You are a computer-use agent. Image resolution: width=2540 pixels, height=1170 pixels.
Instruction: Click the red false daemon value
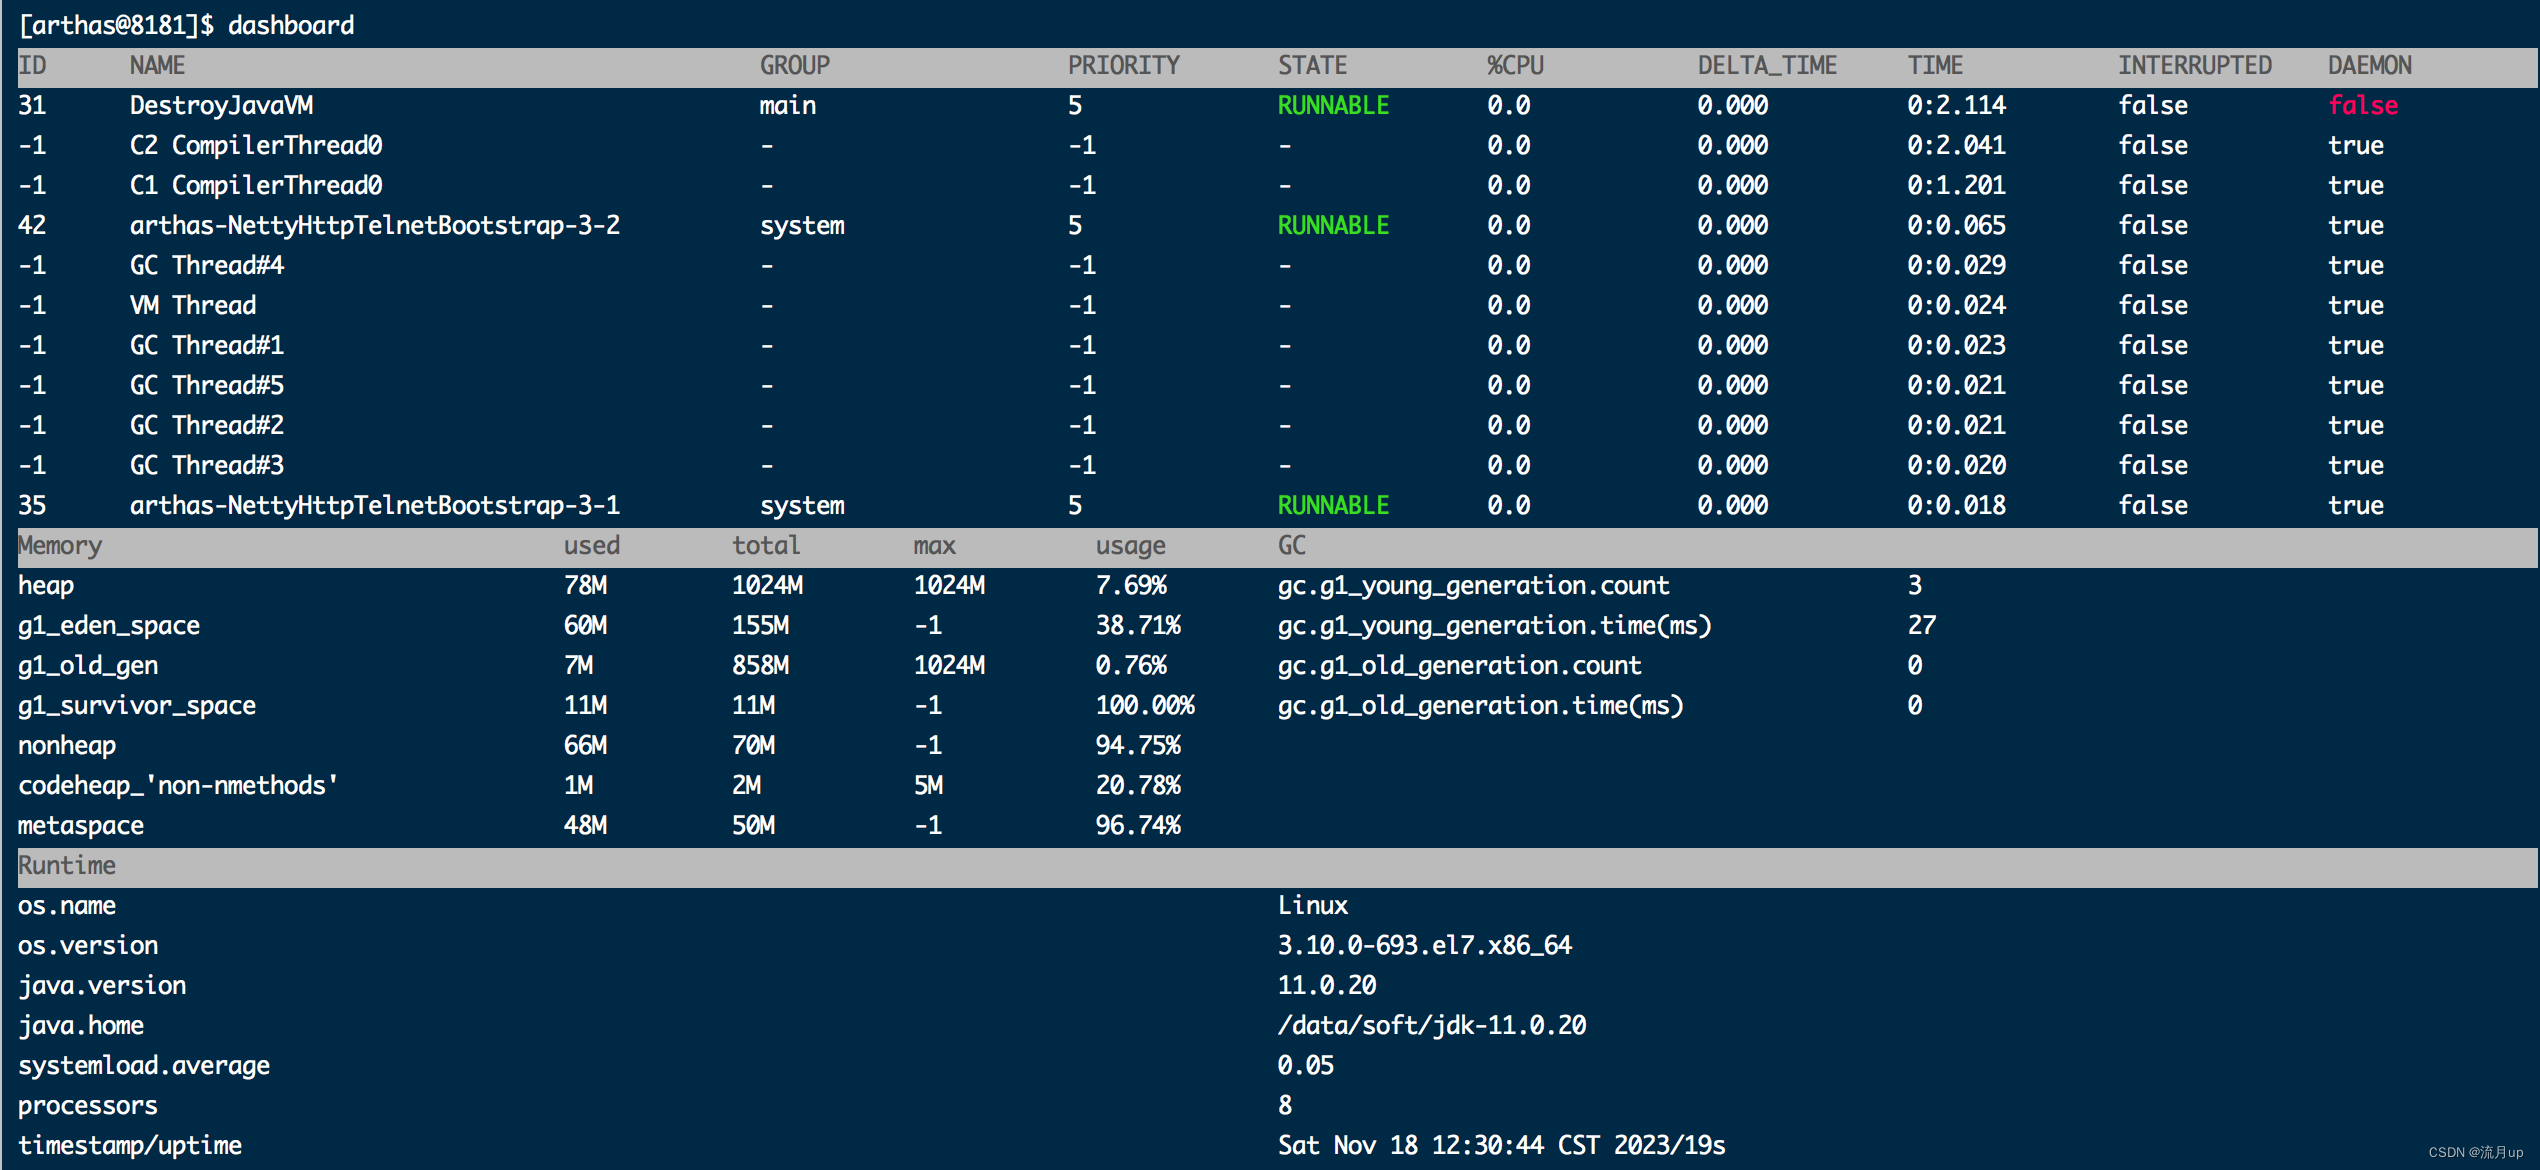(x=2363, y=105)
